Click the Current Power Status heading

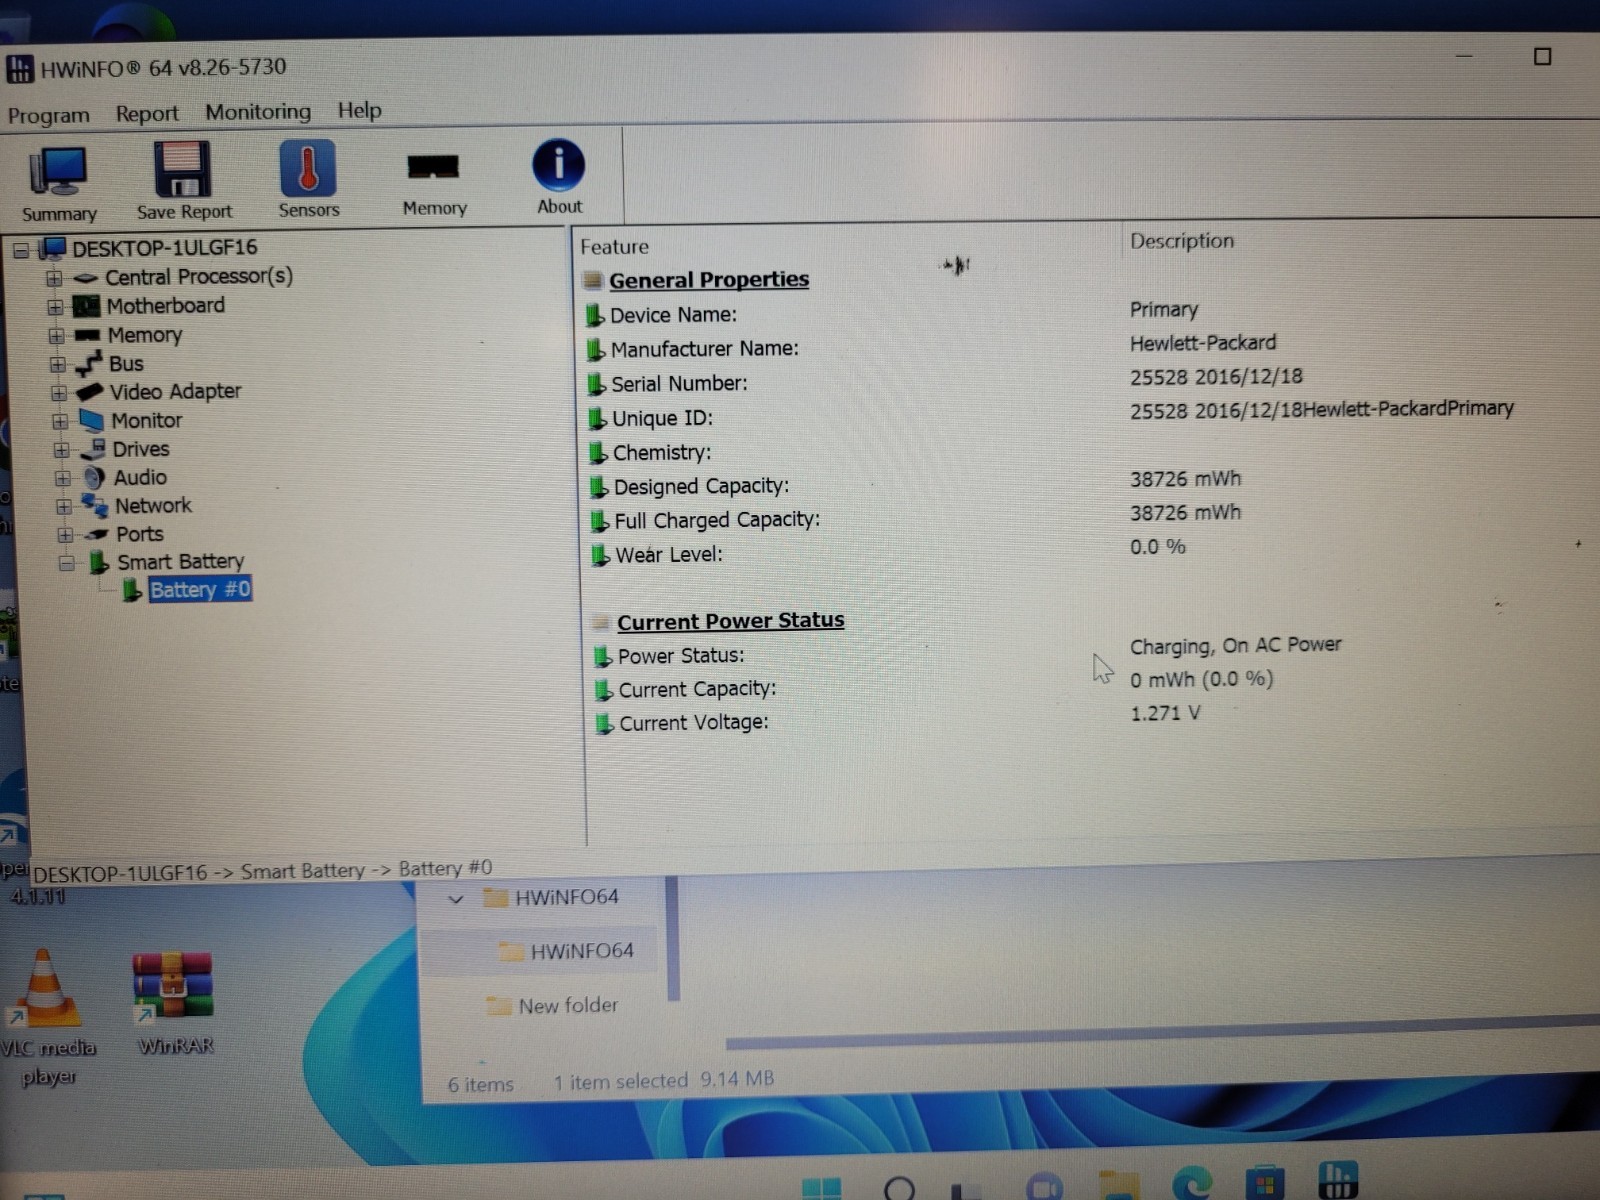pyautogui.click(x=730, y=621)
